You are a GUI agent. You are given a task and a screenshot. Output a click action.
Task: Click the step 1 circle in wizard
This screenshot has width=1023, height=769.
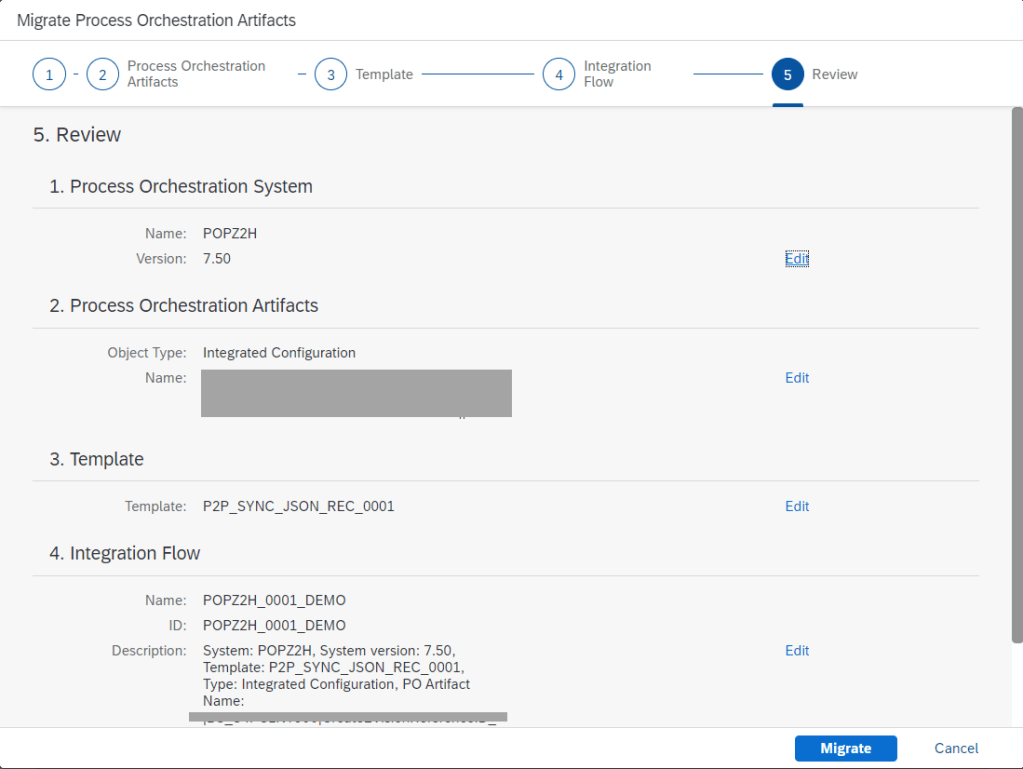click(x=49, y=75)
